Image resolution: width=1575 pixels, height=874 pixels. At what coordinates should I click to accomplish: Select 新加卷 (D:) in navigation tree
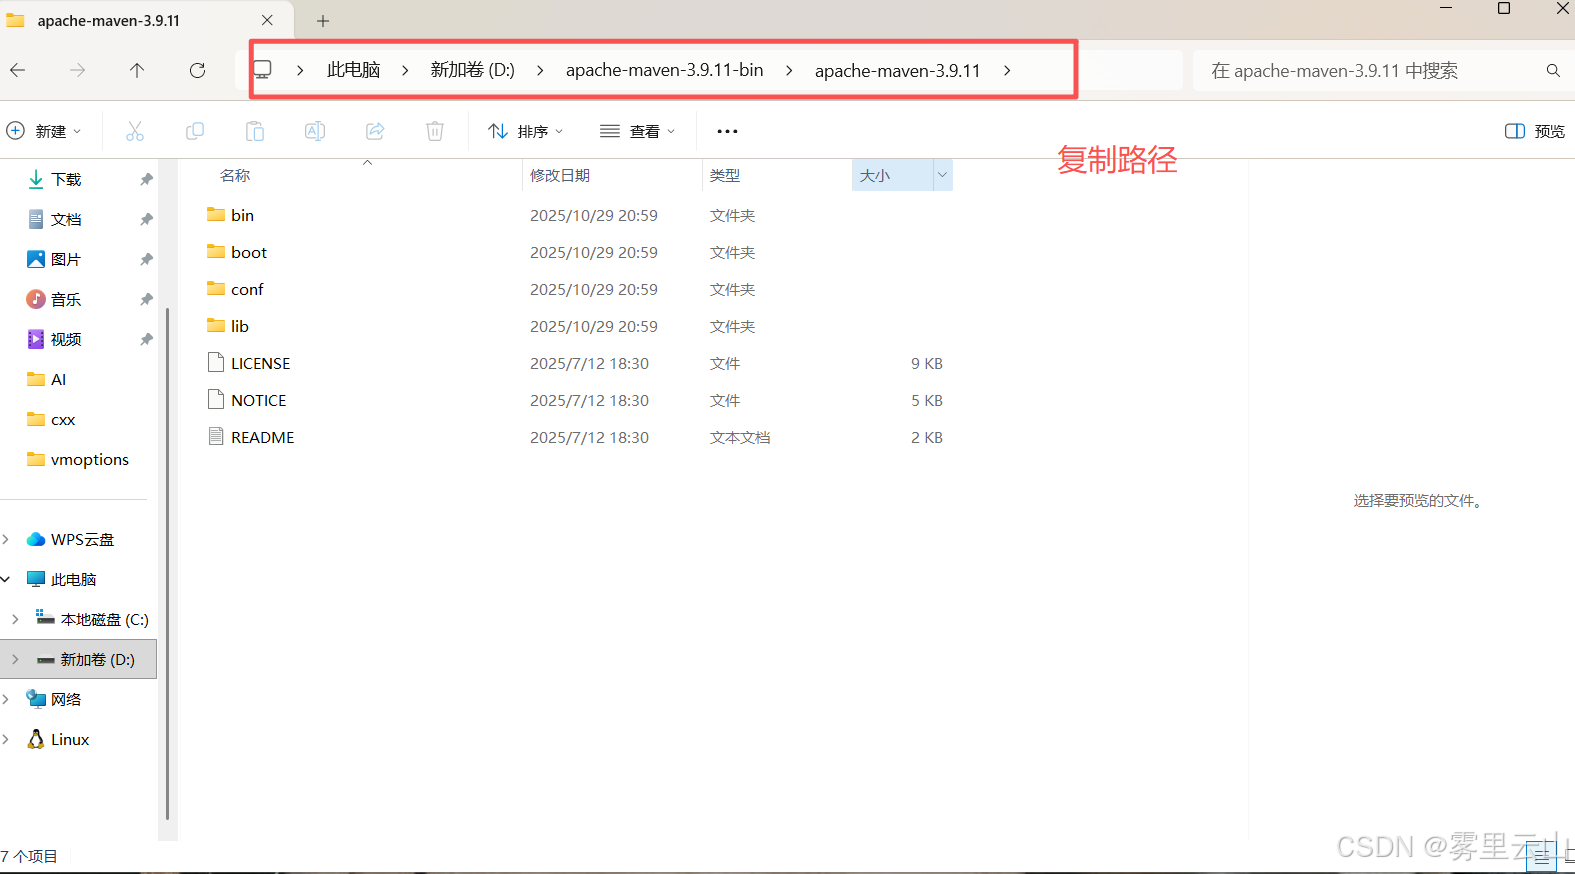[78, 659]
